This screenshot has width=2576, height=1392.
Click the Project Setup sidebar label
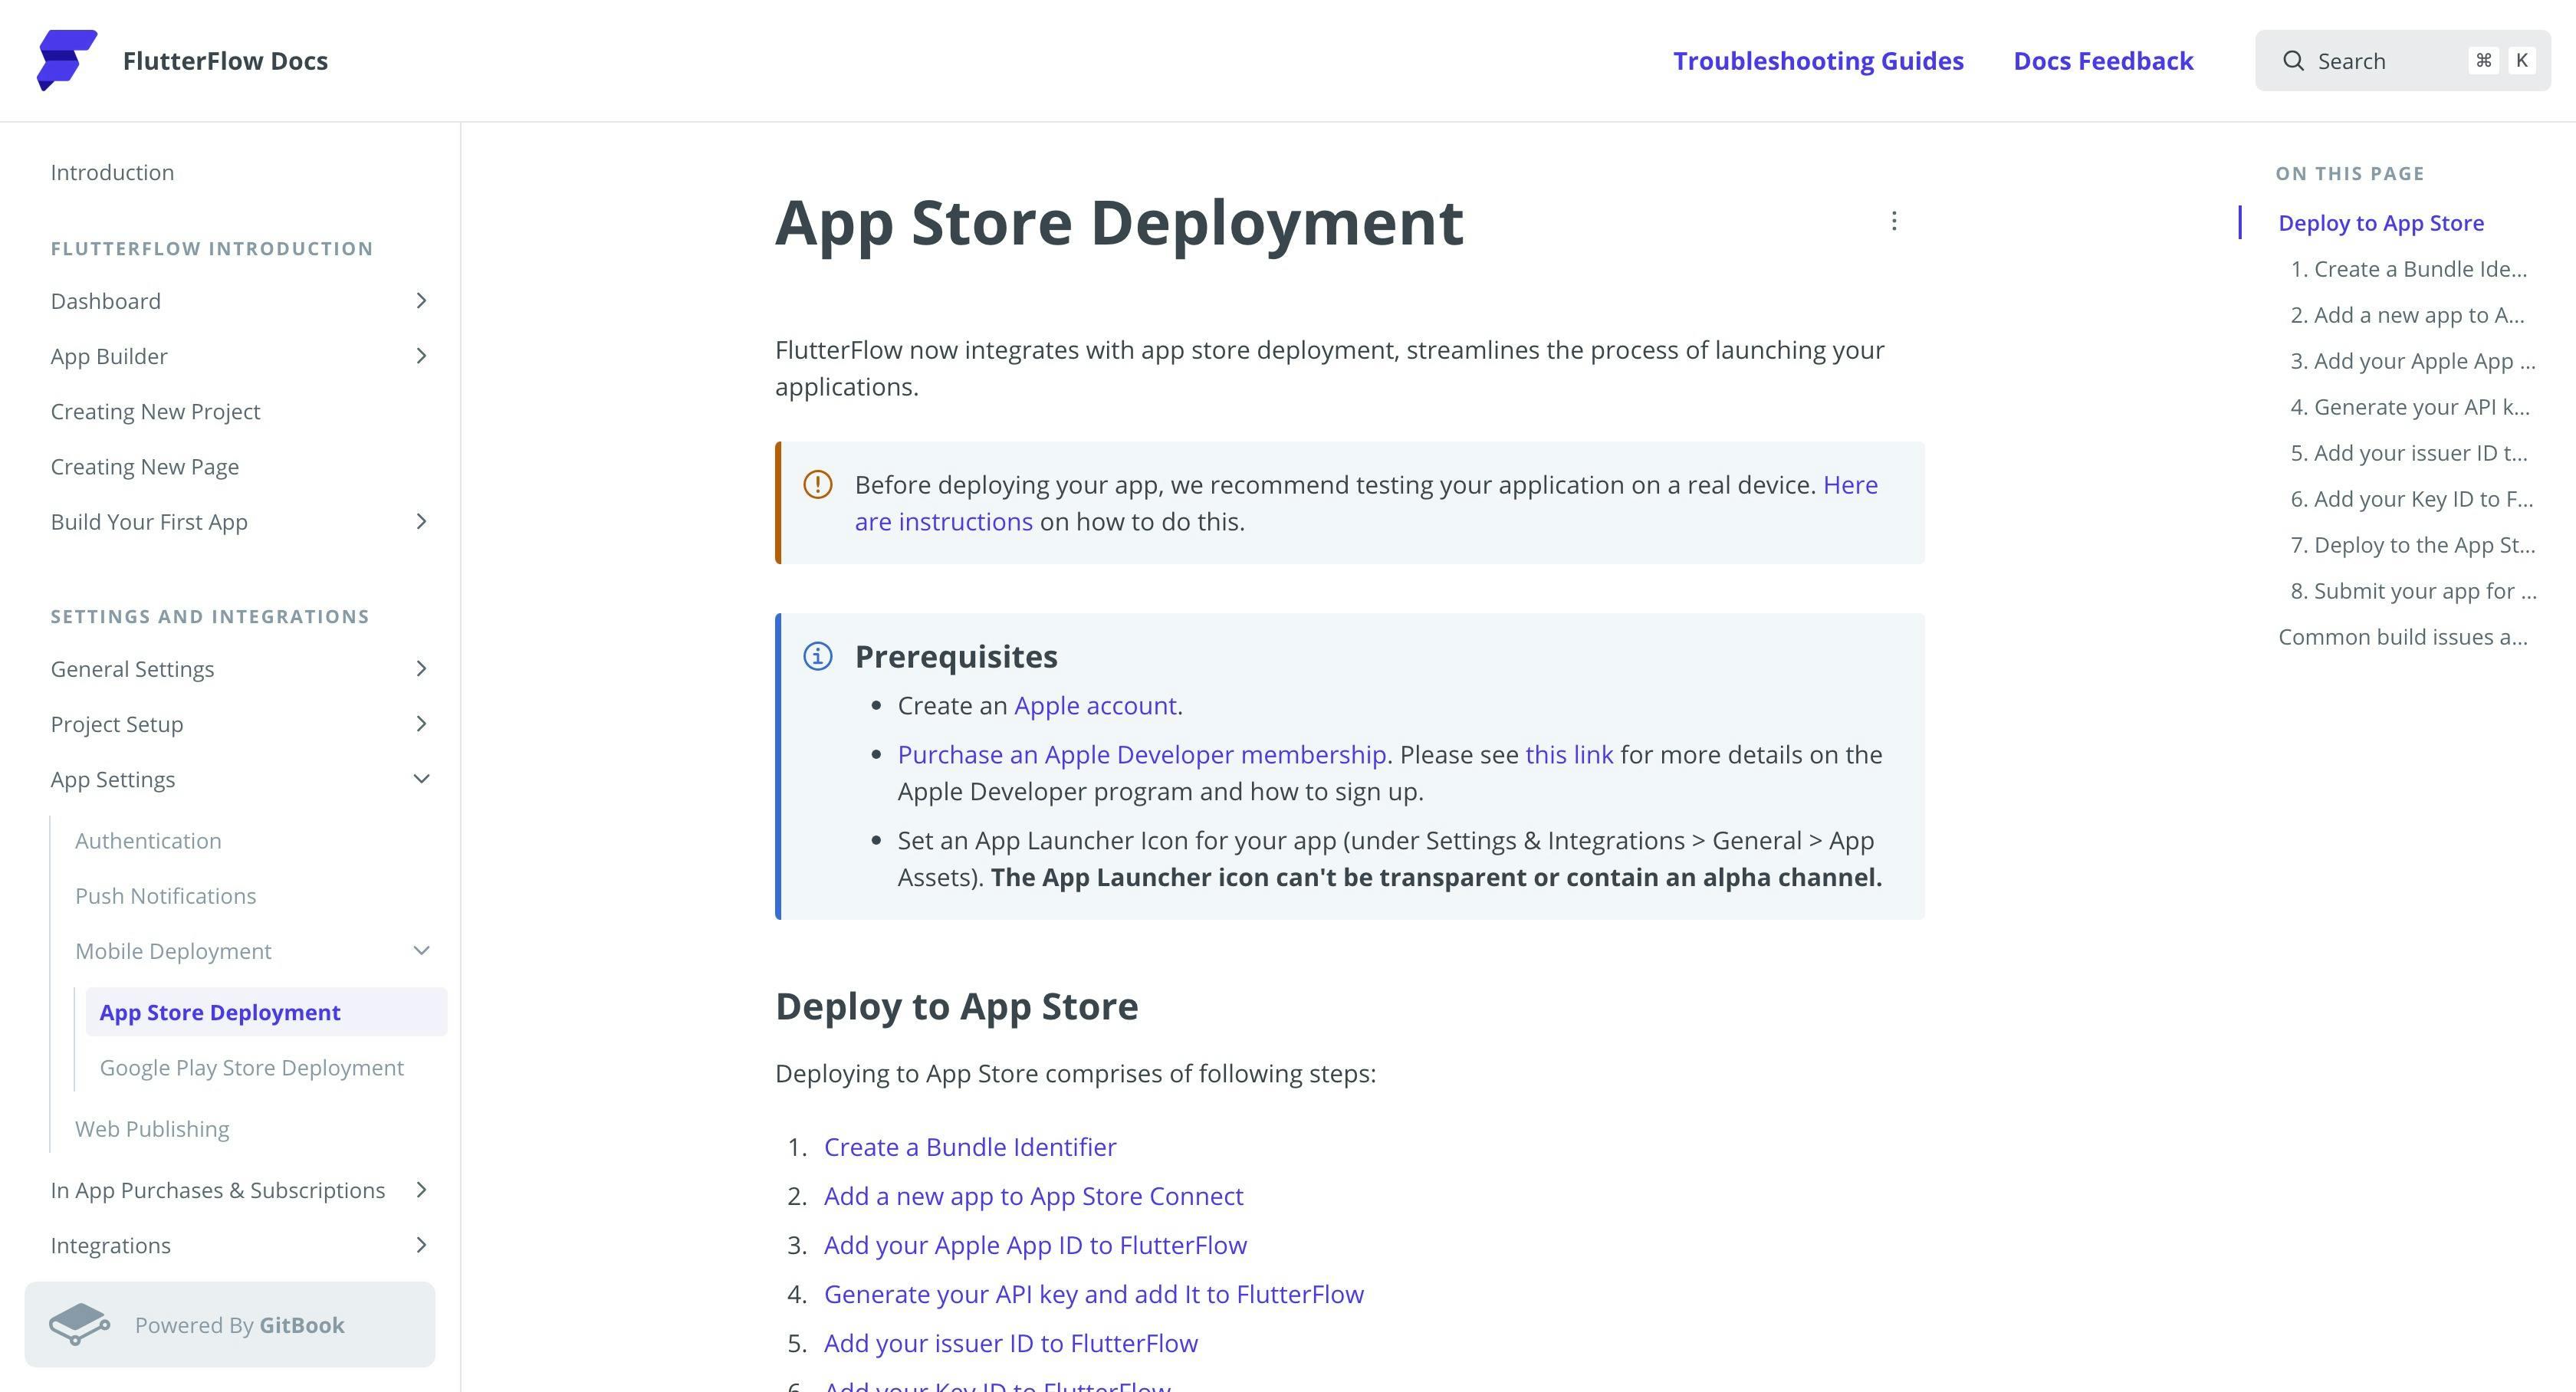(x=116, y=724)
